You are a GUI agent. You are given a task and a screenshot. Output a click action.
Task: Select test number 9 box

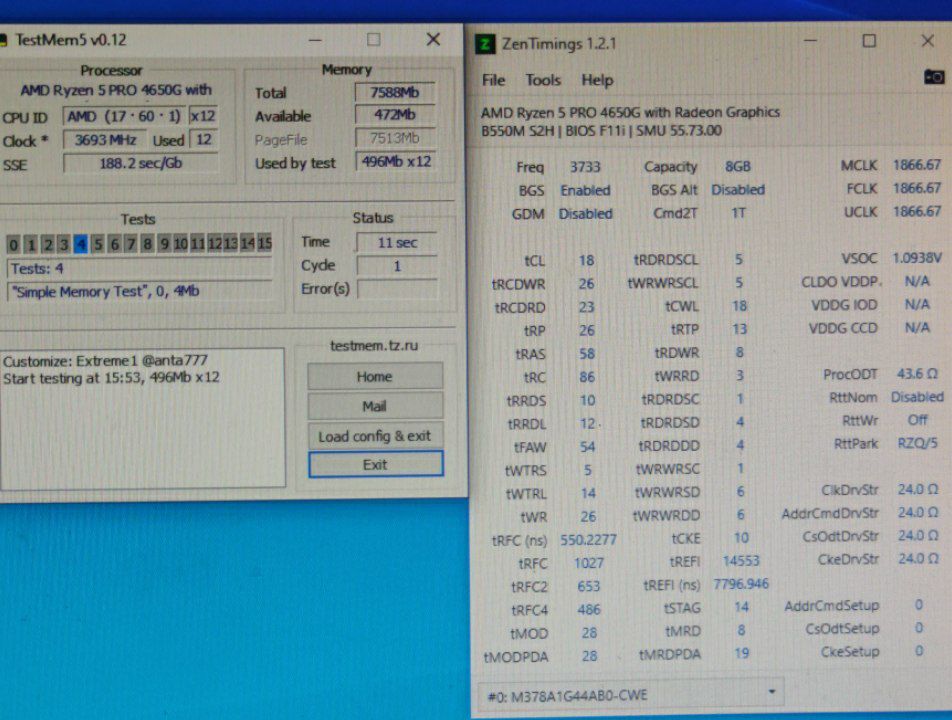164,244
